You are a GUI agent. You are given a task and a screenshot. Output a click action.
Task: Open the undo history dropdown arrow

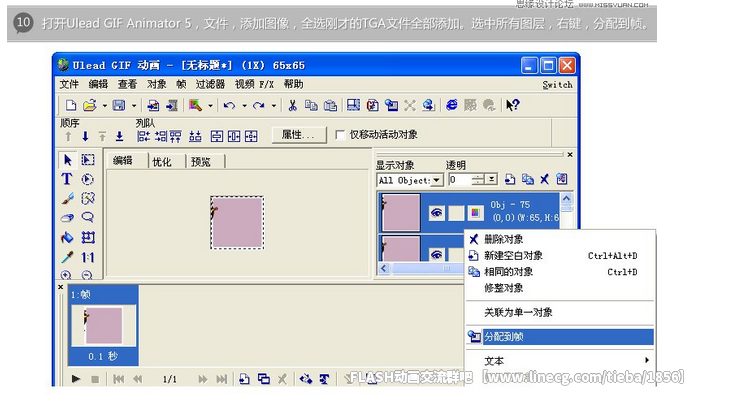click(x=244, y=106)
